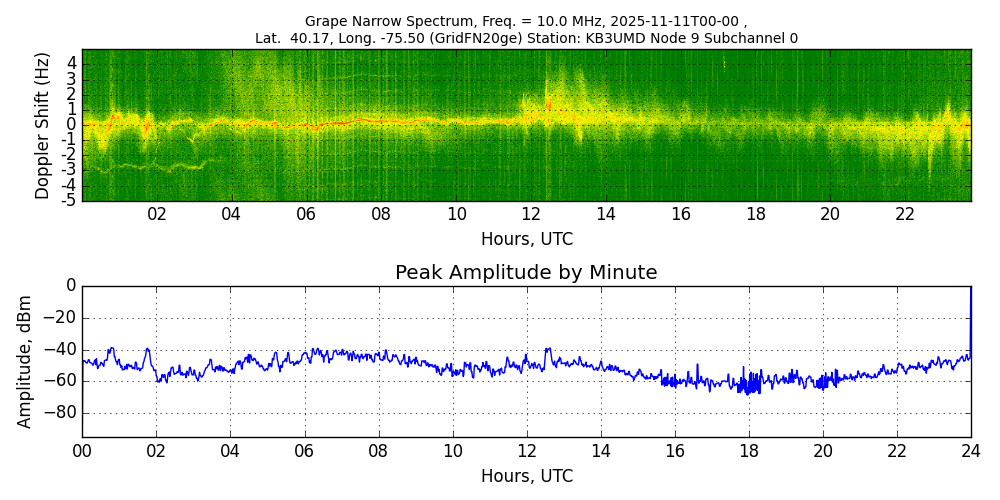Select the −5 tick on Doppler axis
Image resolution: width=1000 pixels, height=500 pixels.
(x=69, y=200)
